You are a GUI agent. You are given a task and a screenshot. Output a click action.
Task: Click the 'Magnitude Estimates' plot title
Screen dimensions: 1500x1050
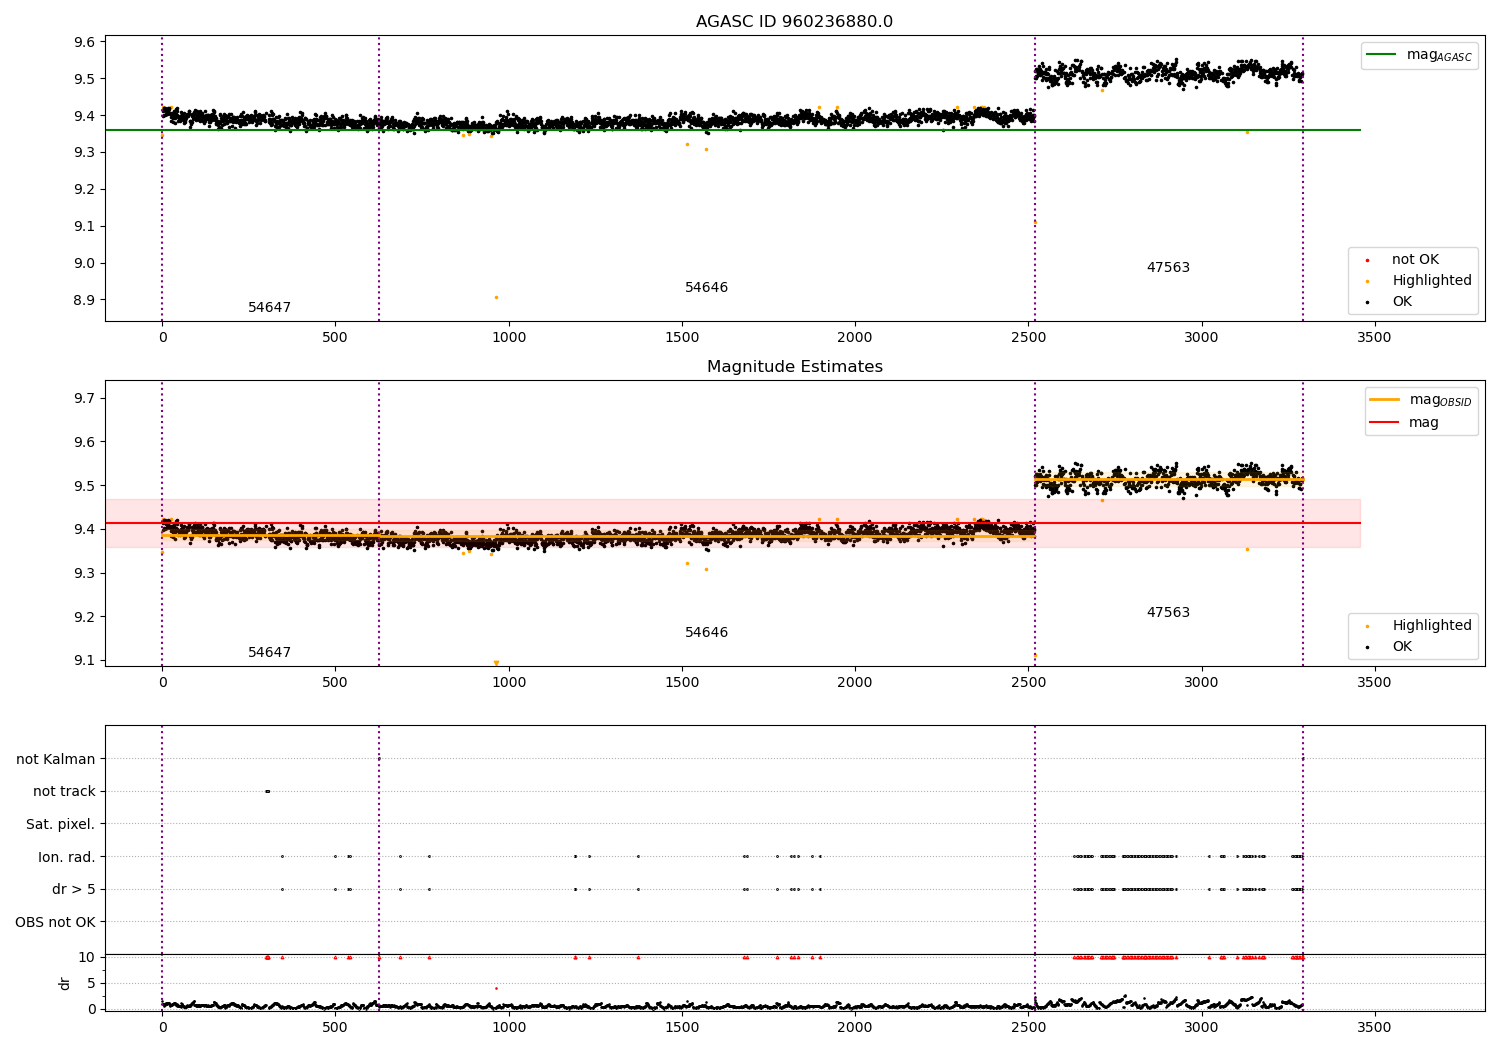[x=794, y=367]
